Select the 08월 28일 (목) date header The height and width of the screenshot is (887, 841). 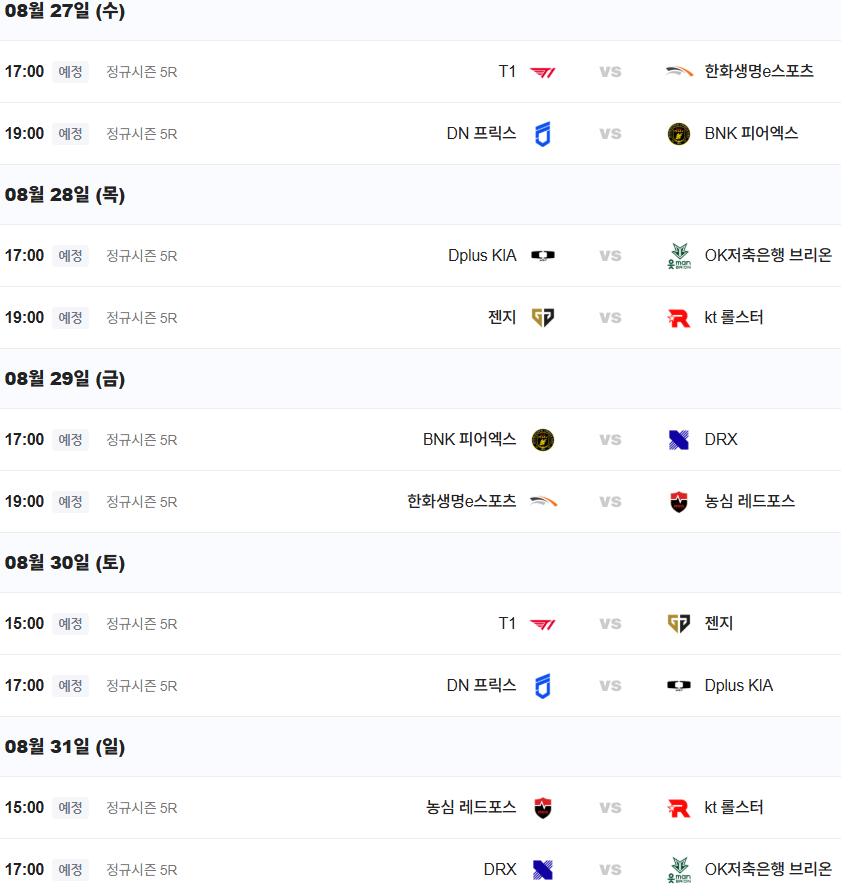pos(65,196)
